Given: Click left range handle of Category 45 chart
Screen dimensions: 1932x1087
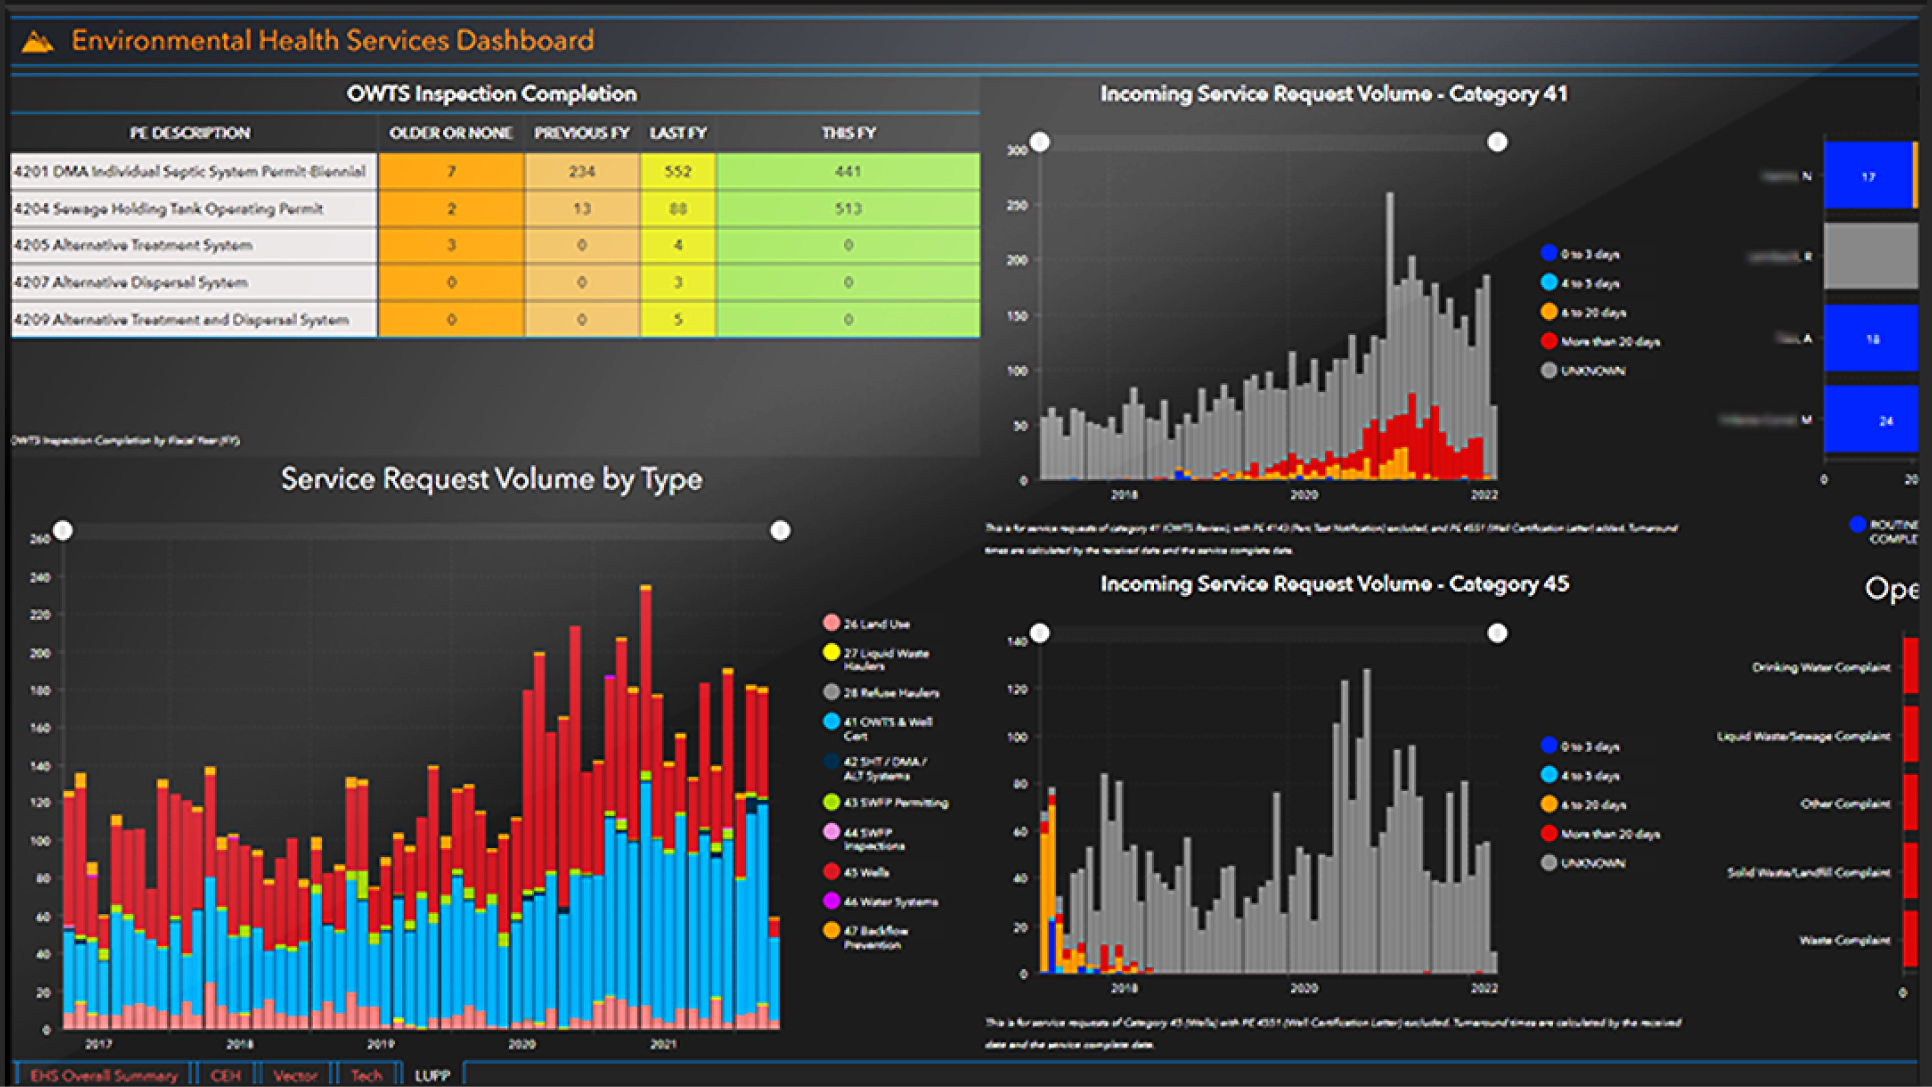Looking at the screenshot, I should pos(1040,633).
